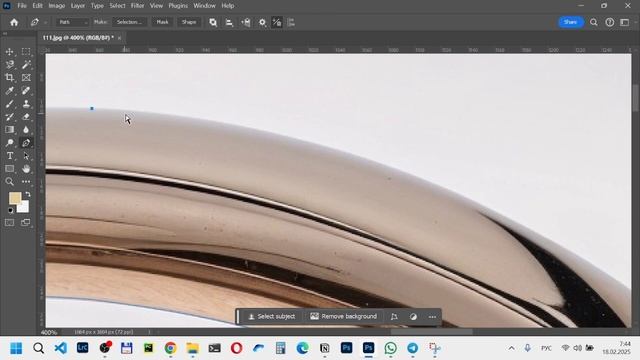Open Telegram from taskbar

coord(413,348)
